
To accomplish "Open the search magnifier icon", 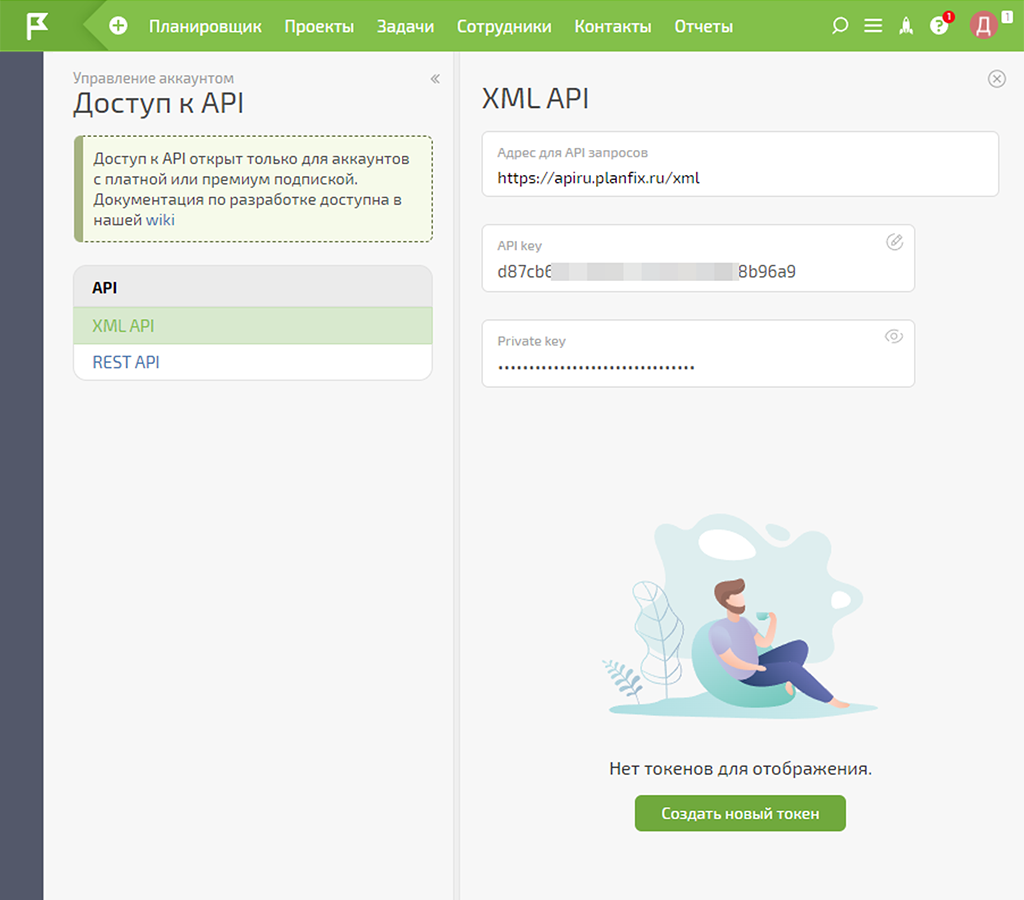I will point(840,26).
